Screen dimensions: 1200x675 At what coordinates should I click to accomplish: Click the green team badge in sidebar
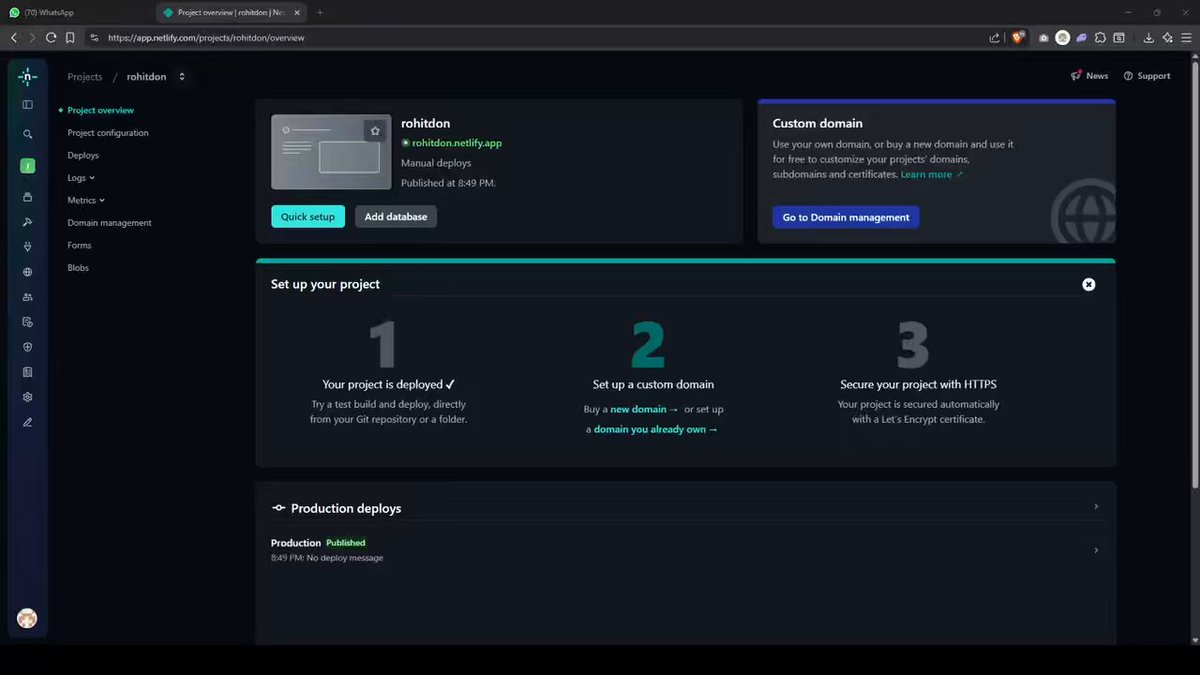(x=28, y=166)
